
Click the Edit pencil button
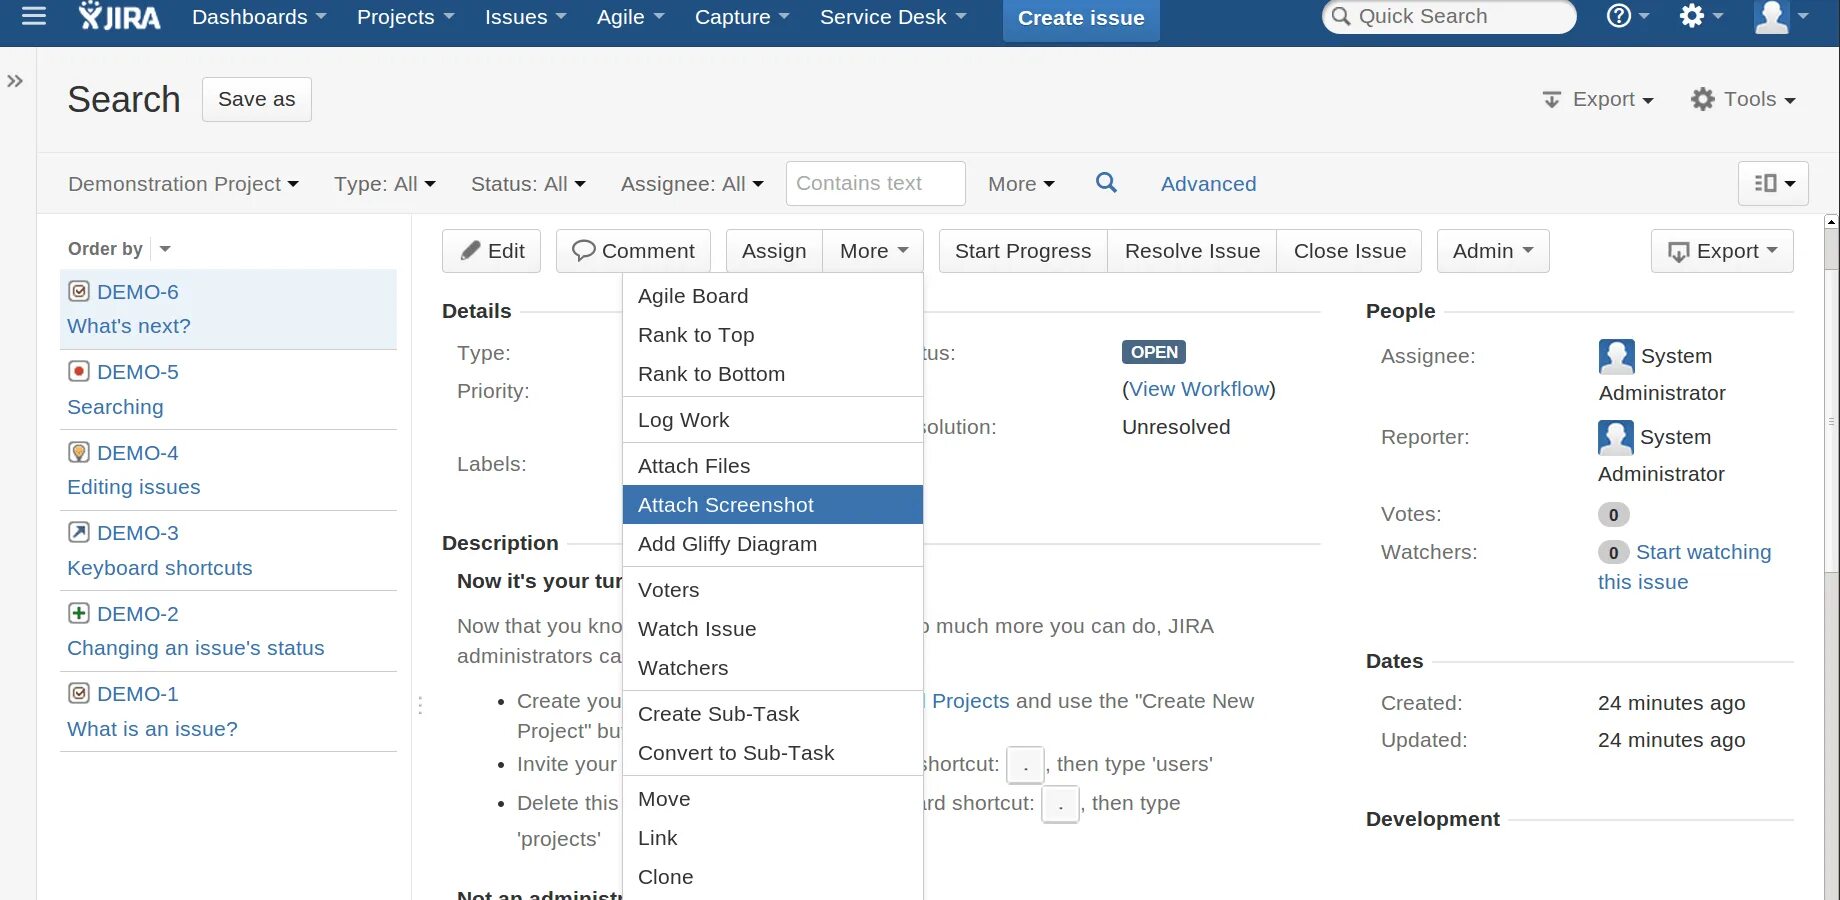pyautogui.click(x=491, y=251)
